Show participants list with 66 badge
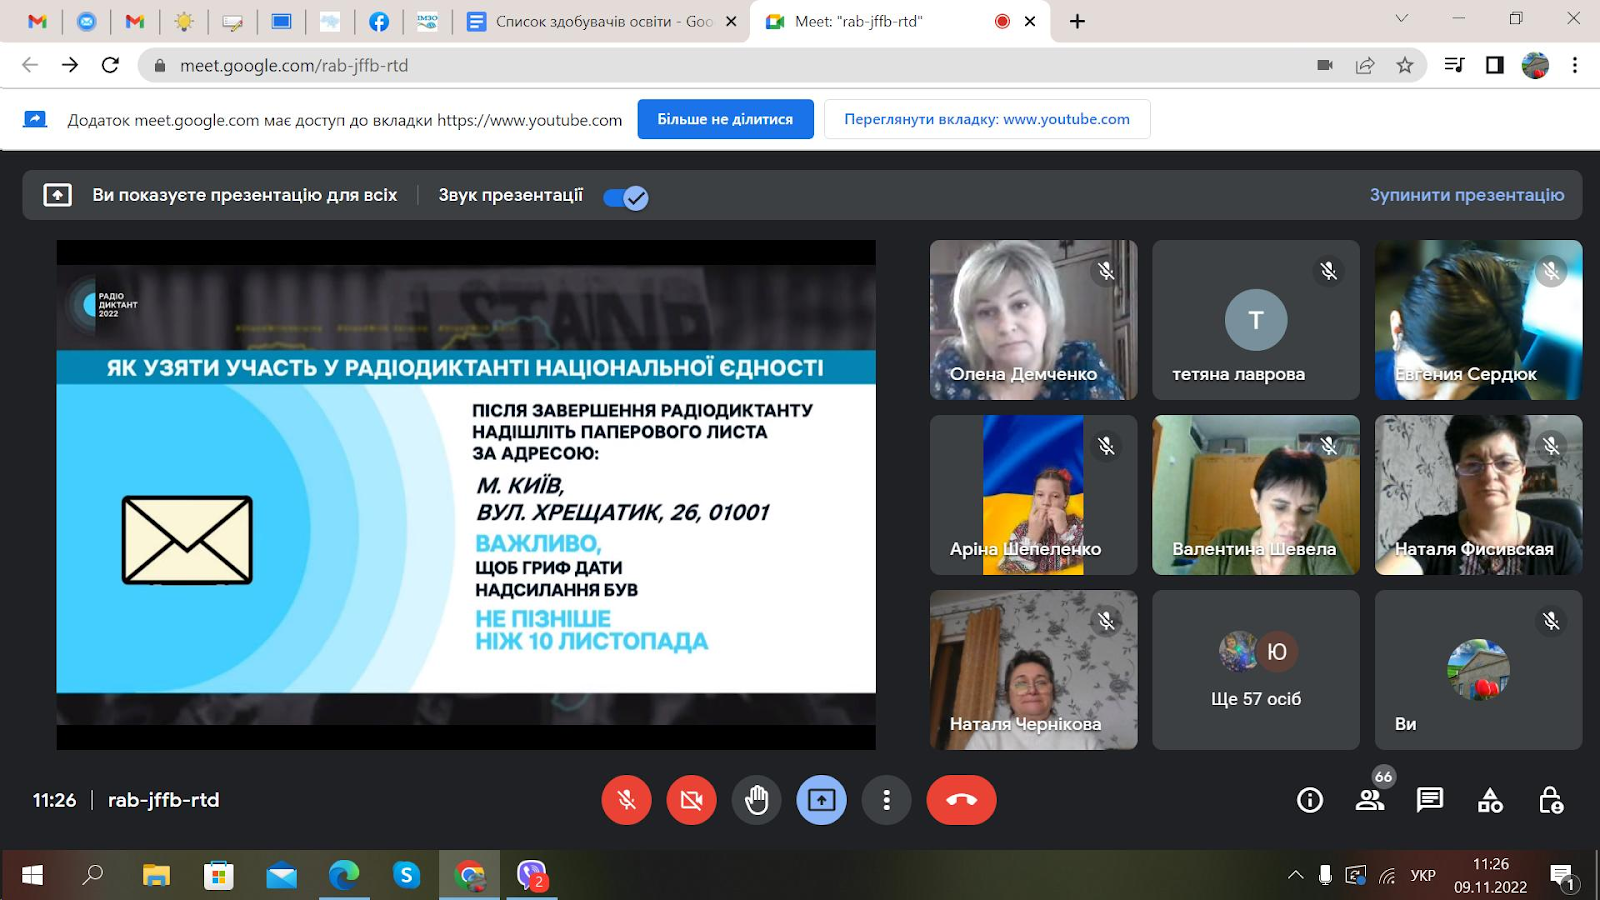Image resolution: width=1600 pixels, height=900 pixels. pyautogui.click(x=1370, y=800)
